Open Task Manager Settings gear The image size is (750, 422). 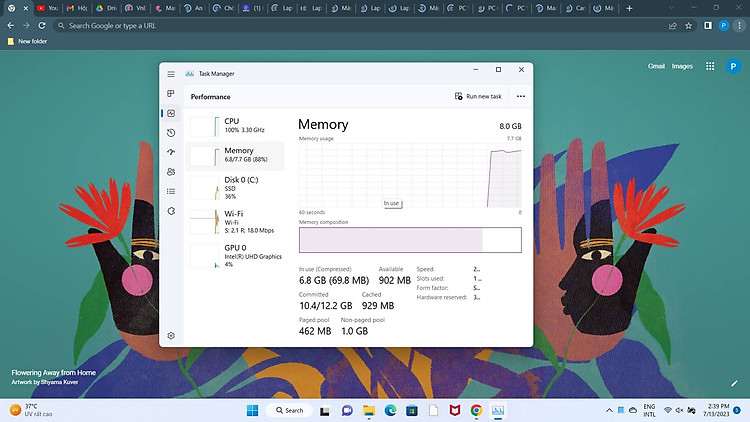tap(171, 335)
